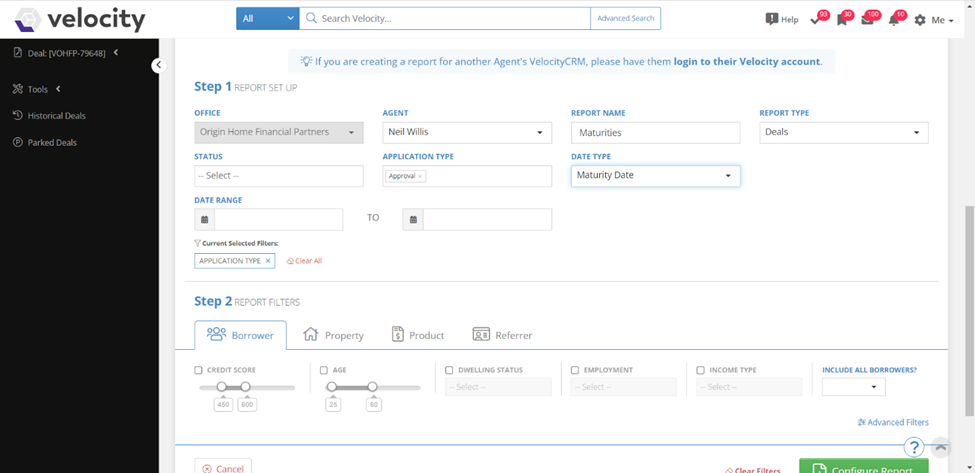Image resolution: width=975 pixels, height=473 pixels.
Task: Follow login to their Velocity account link
Action: point(747,62)
